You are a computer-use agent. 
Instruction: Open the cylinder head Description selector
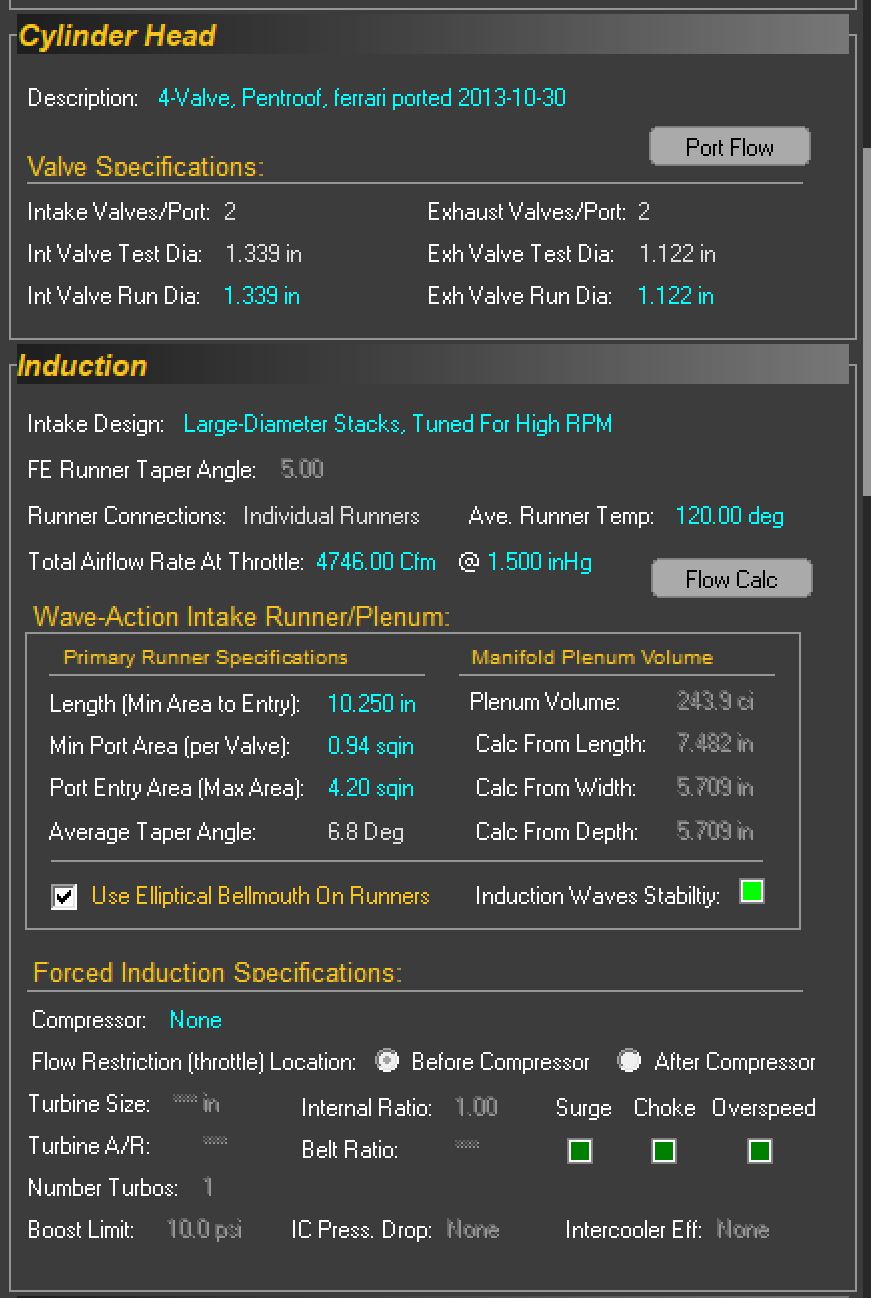coord(361,98)
